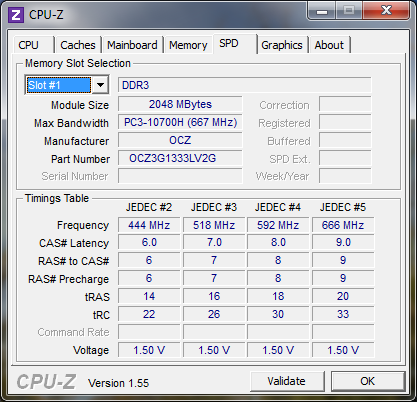Click the OCZ3G1333LV2G part number field
This screenshot has height=404, width=419.
click(180, 158)
